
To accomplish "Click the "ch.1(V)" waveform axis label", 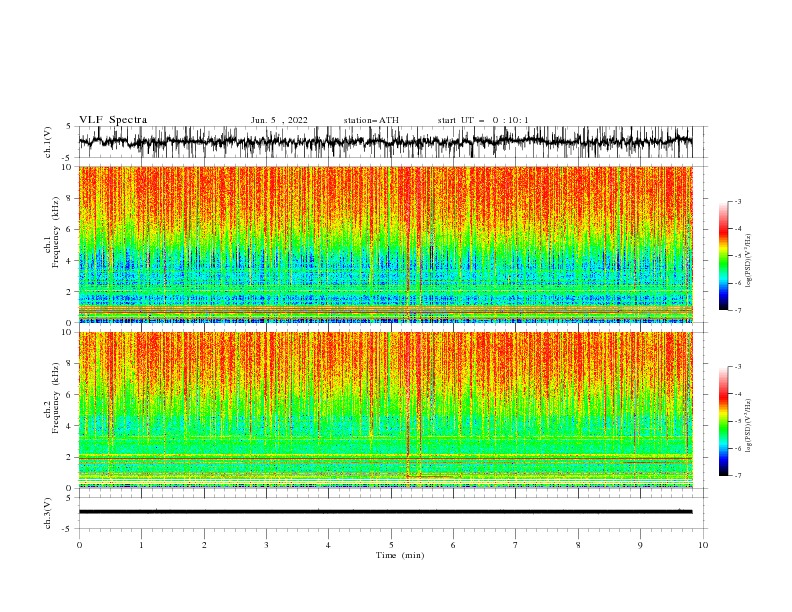I will pyautogui.click(x=48, y=142).
